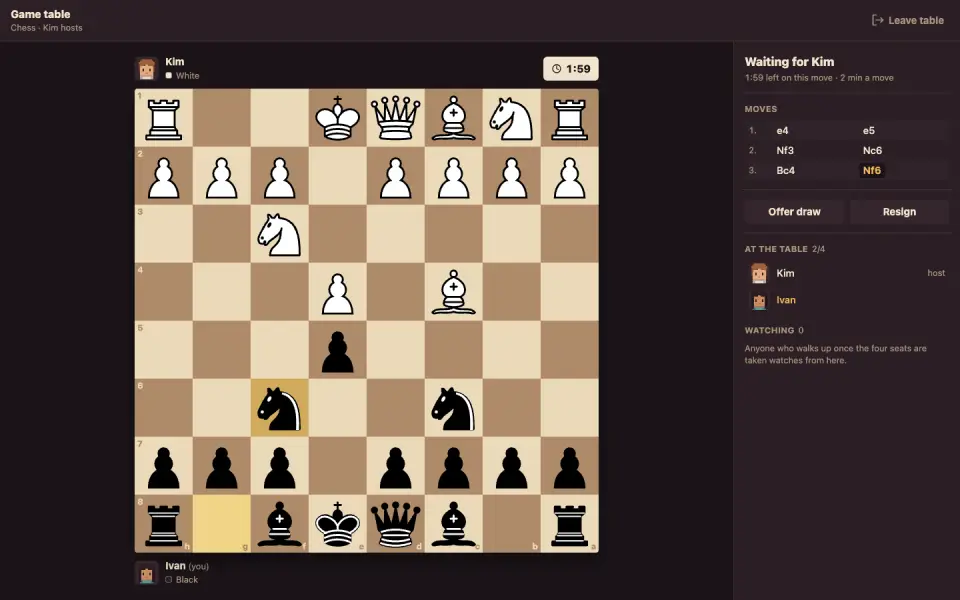Click the black pawn on b7
This screenshot has height=600, width=960.
pos(511,468)
